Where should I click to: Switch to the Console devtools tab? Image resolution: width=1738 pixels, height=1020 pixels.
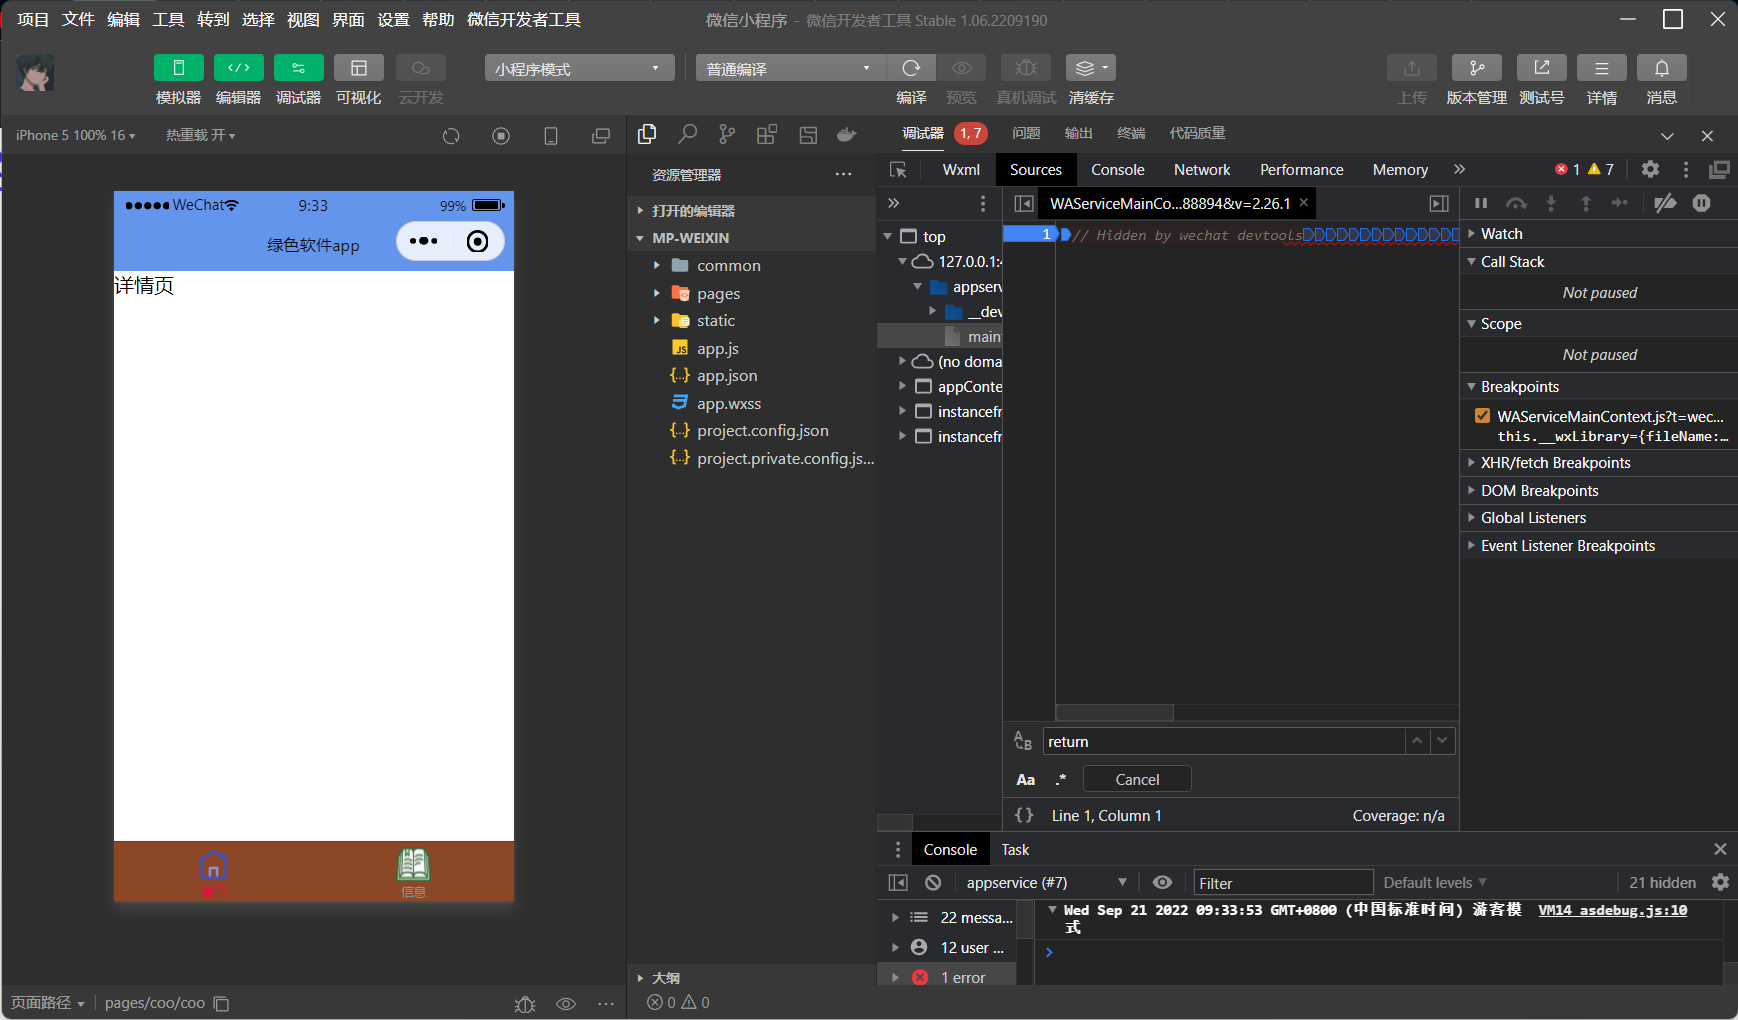[x=1117, y=170]
